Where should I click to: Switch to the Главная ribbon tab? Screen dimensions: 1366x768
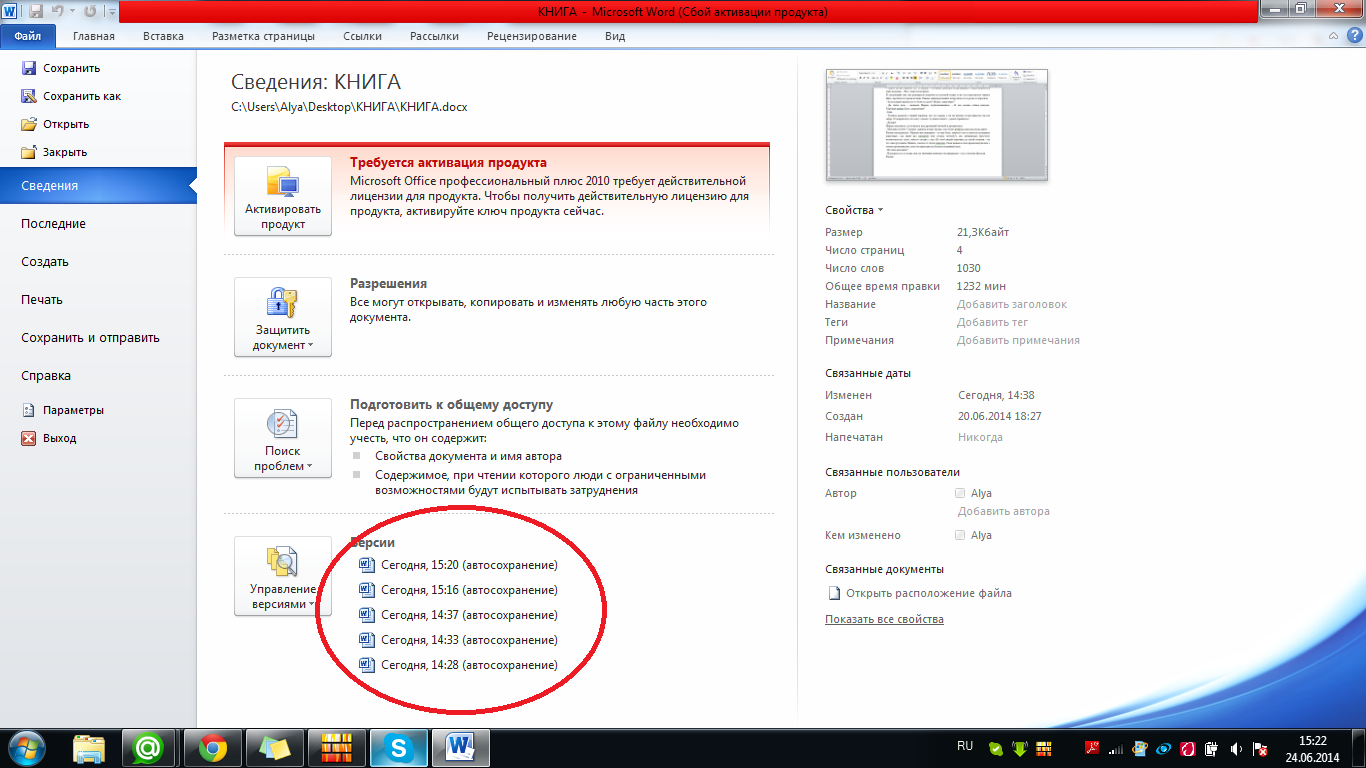tap(94, 36)
